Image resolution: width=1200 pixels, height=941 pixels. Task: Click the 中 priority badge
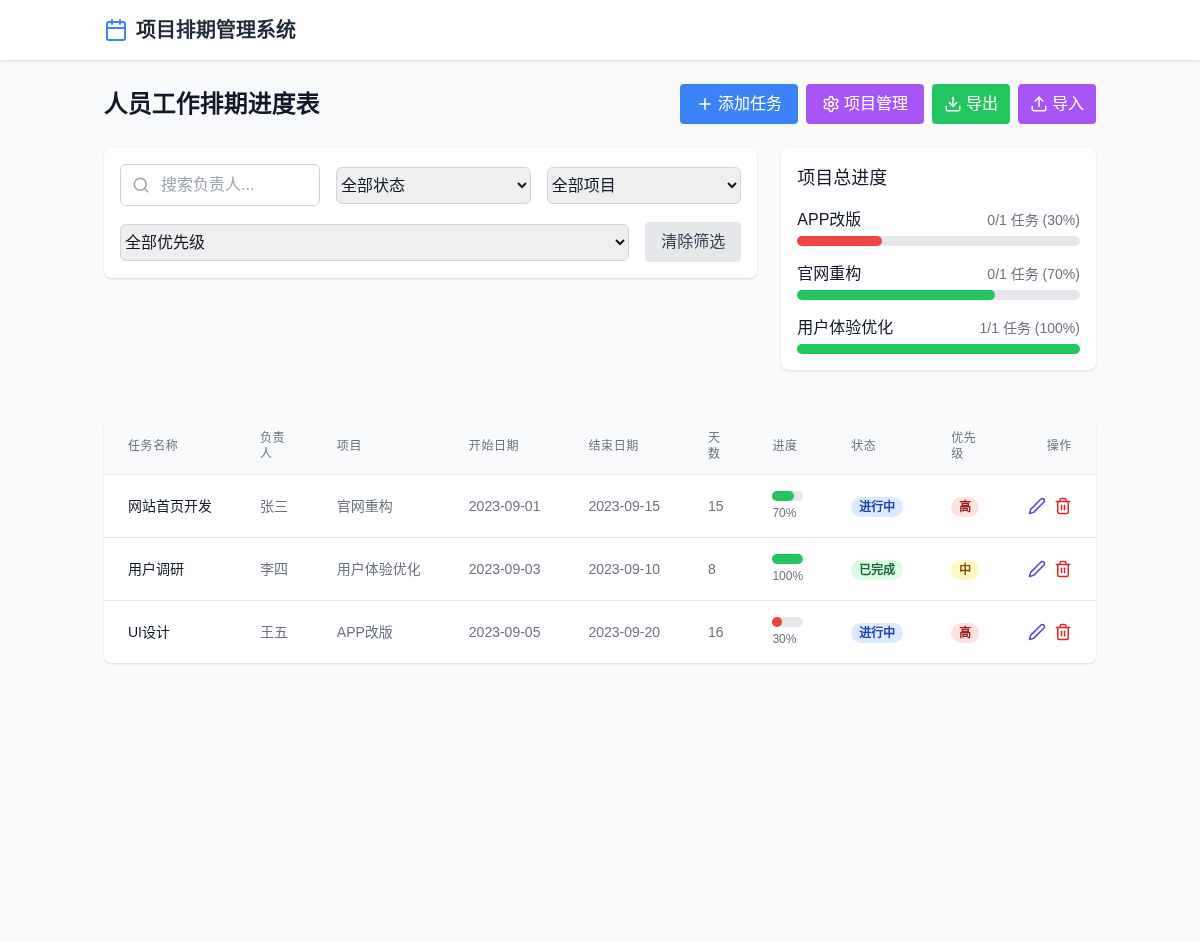[965, 570]
